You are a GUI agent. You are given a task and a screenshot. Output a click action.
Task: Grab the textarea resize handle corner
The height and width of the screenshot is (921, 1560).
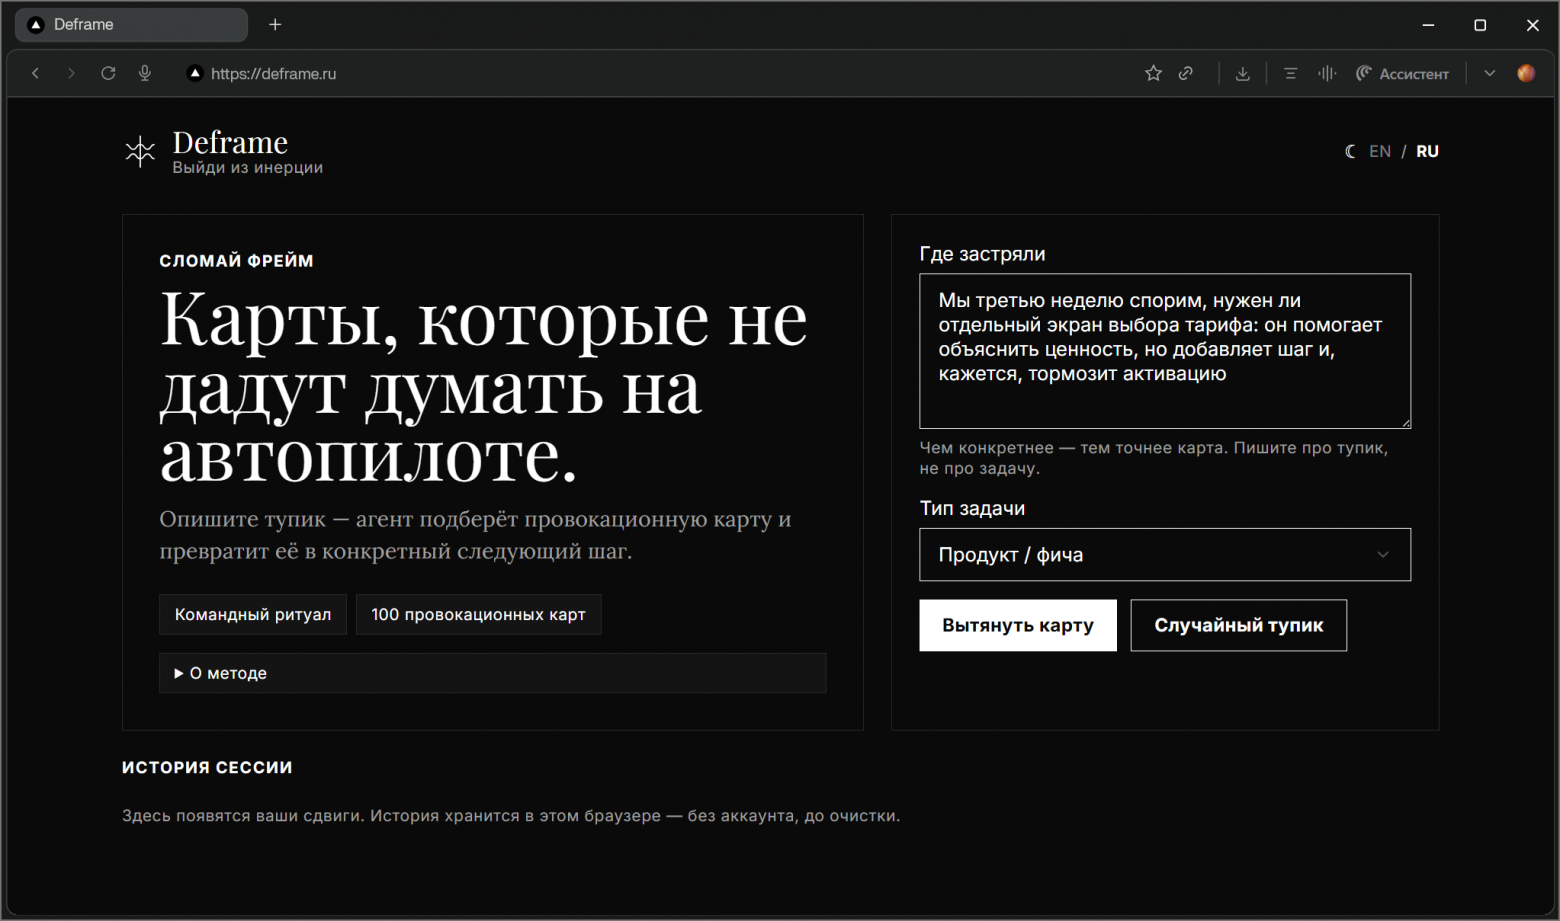click(1405, 423)
